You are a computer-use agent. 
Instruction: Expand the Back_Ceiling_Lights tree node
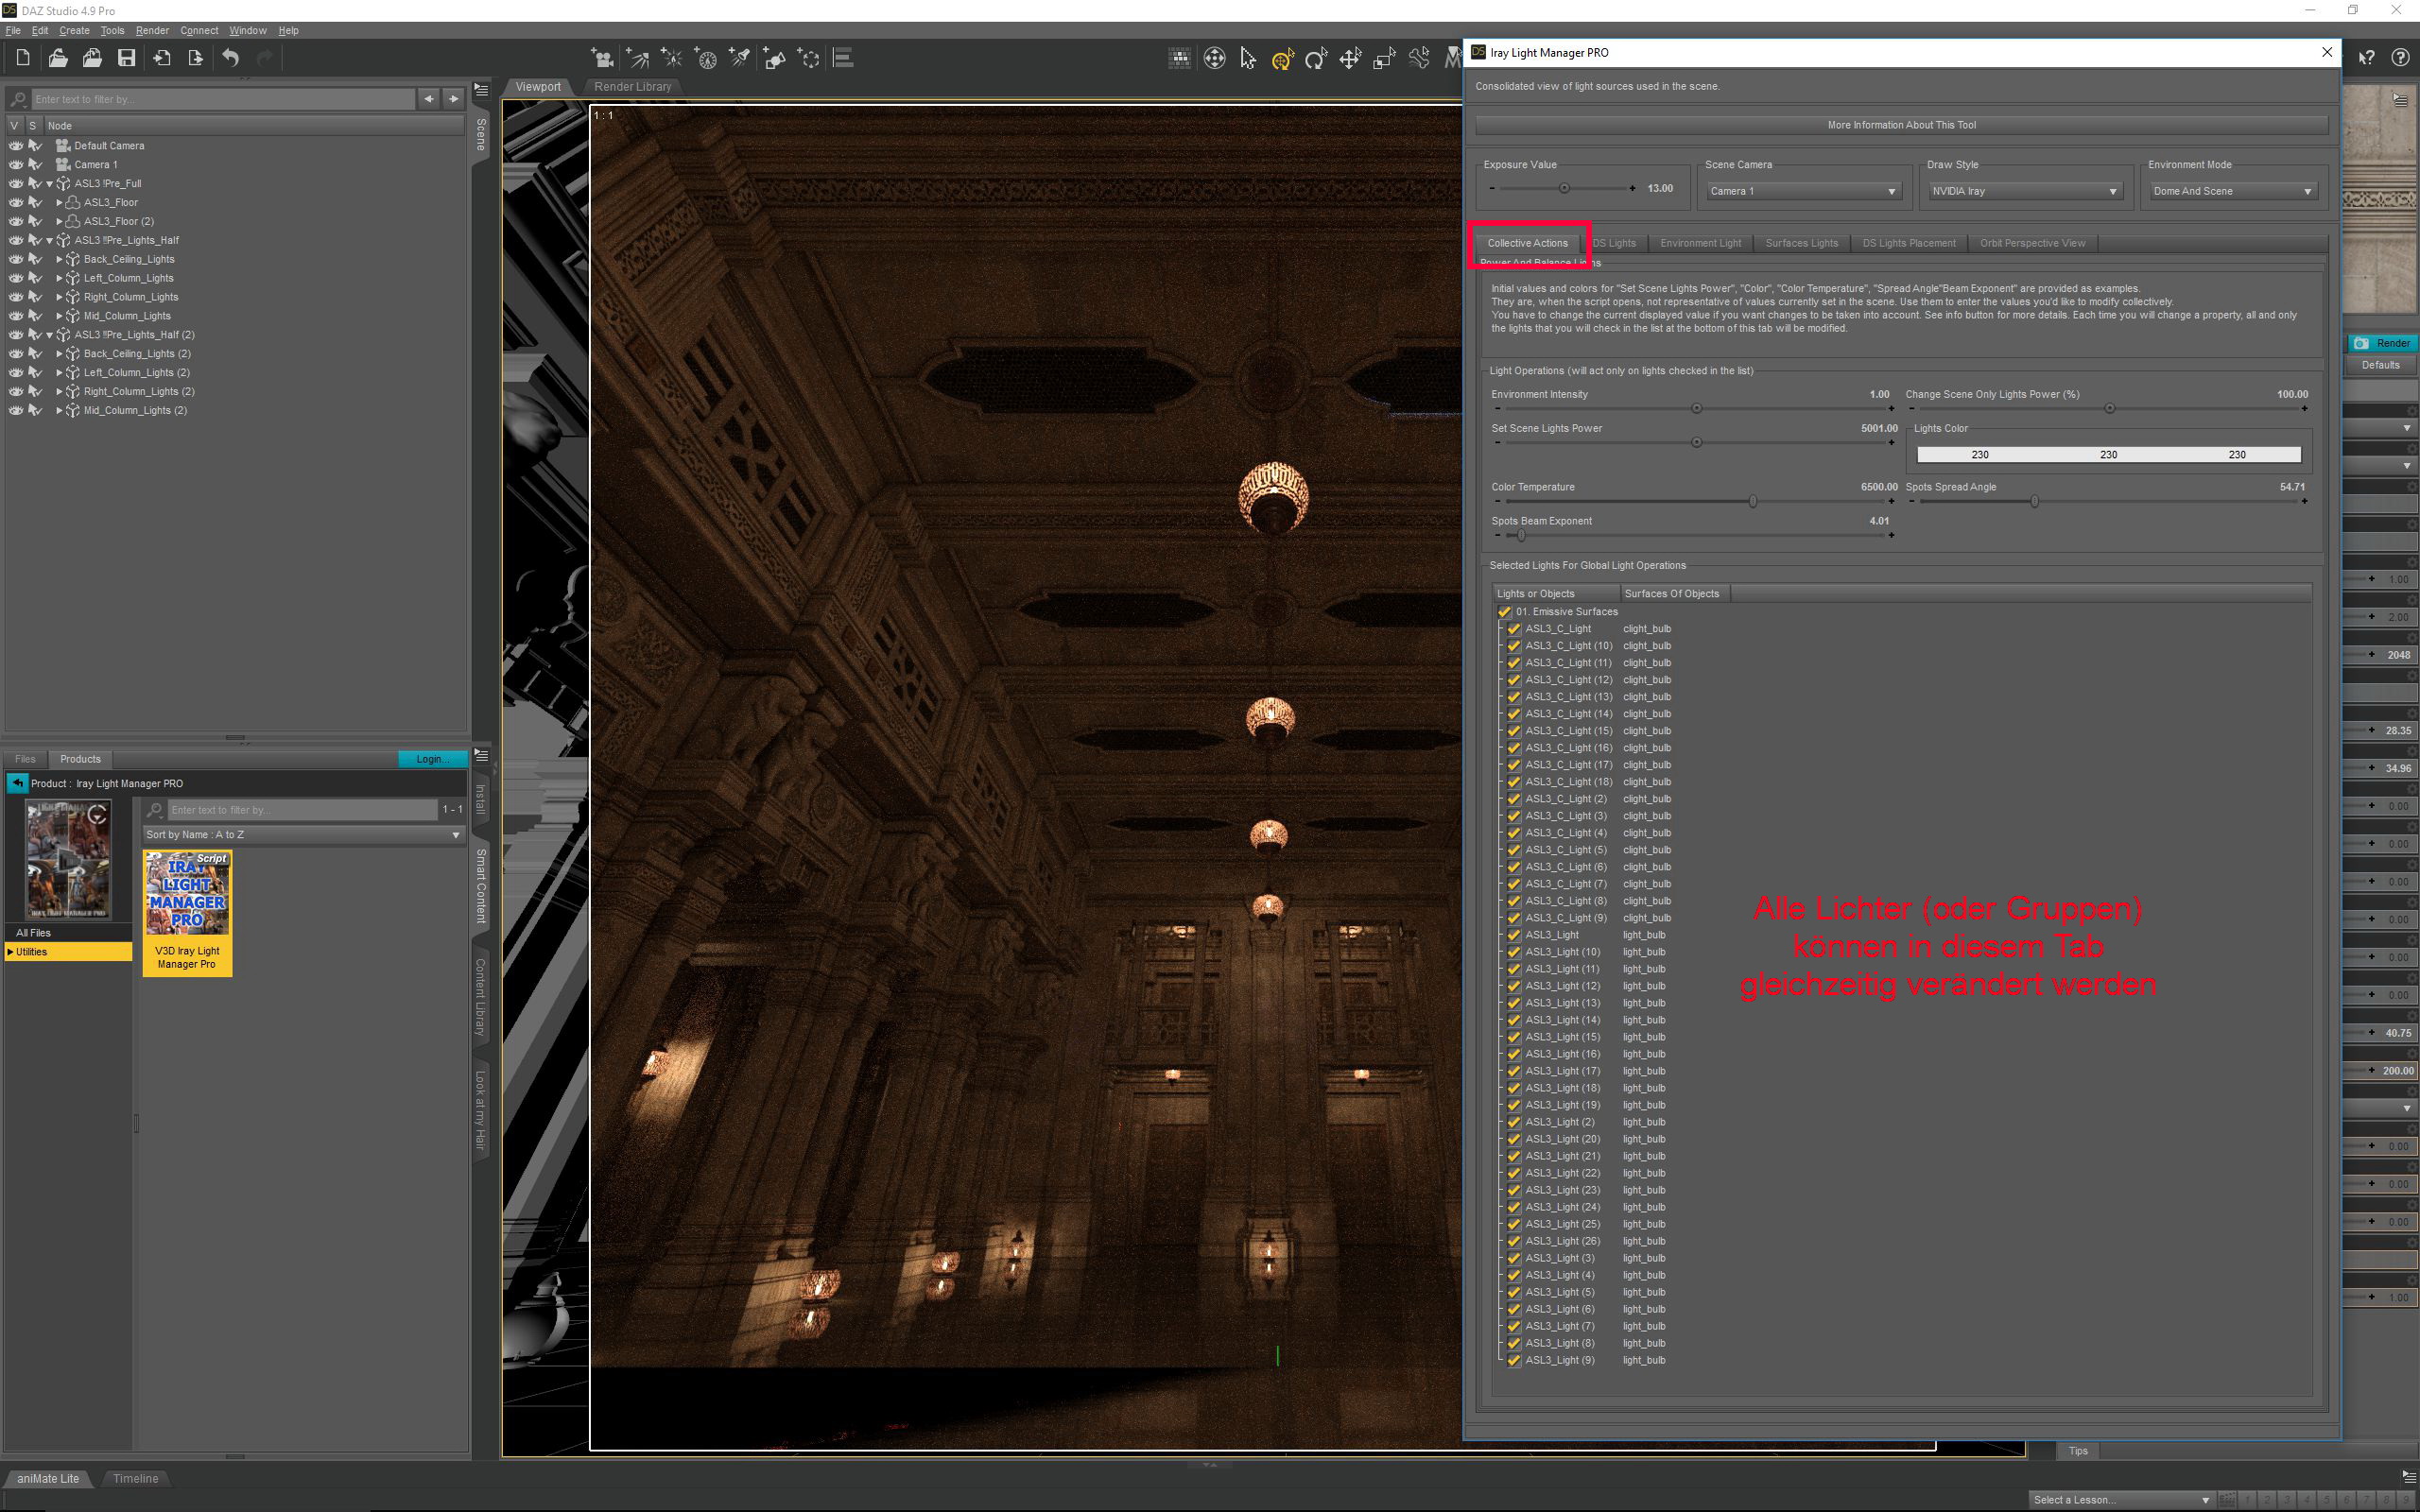59,259
